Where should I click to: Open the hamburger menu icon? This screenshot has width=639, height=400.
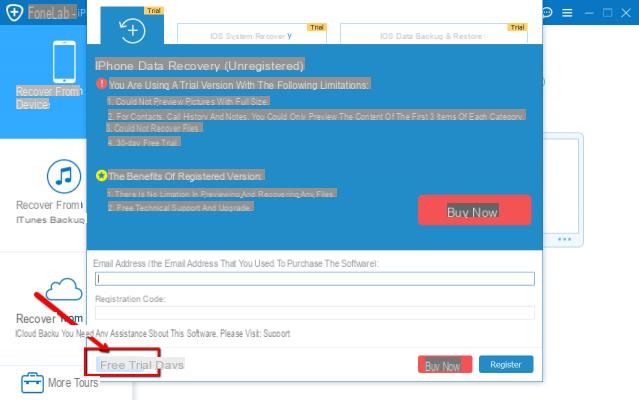[567, 13]
